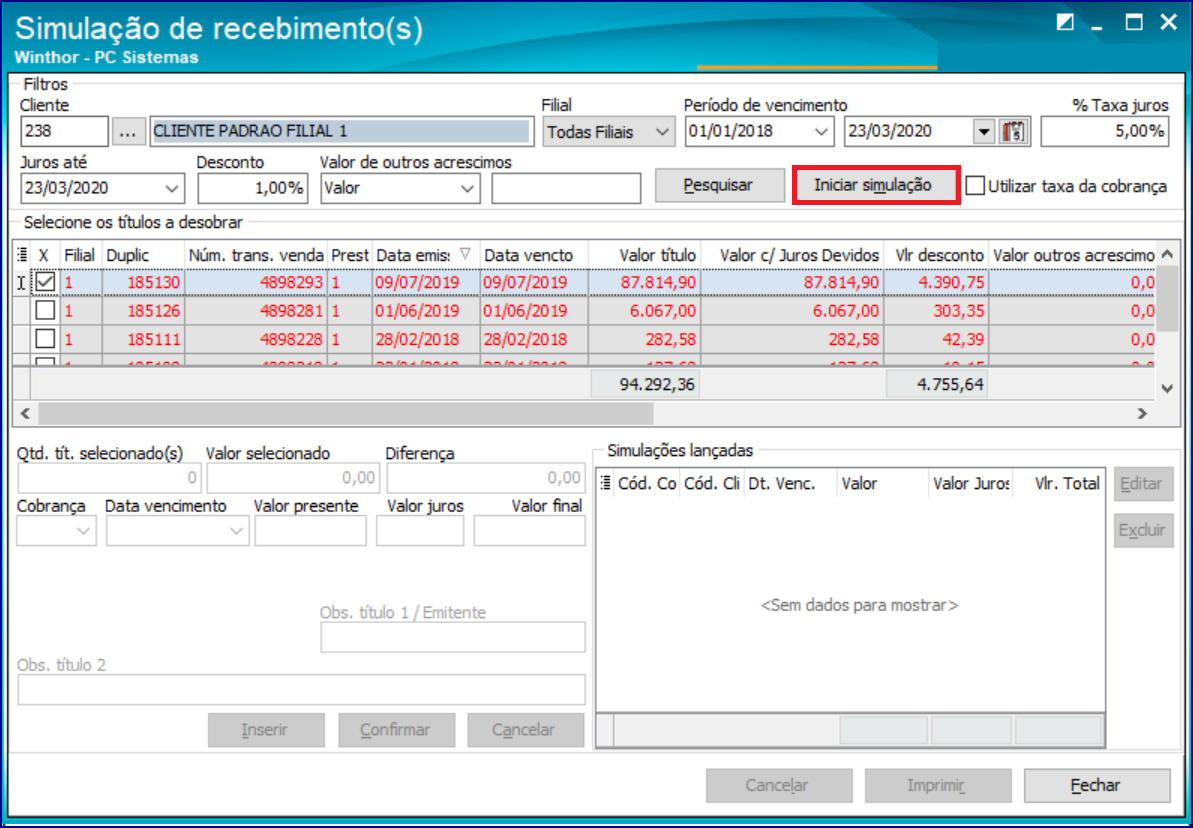
Task: Open grid options icon in Simulações lançadas
Action: point(606,482)
